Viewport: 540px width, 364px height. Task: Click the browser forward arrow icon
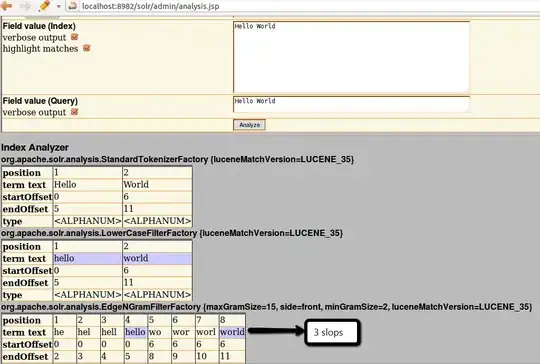[x=25, y=5]
